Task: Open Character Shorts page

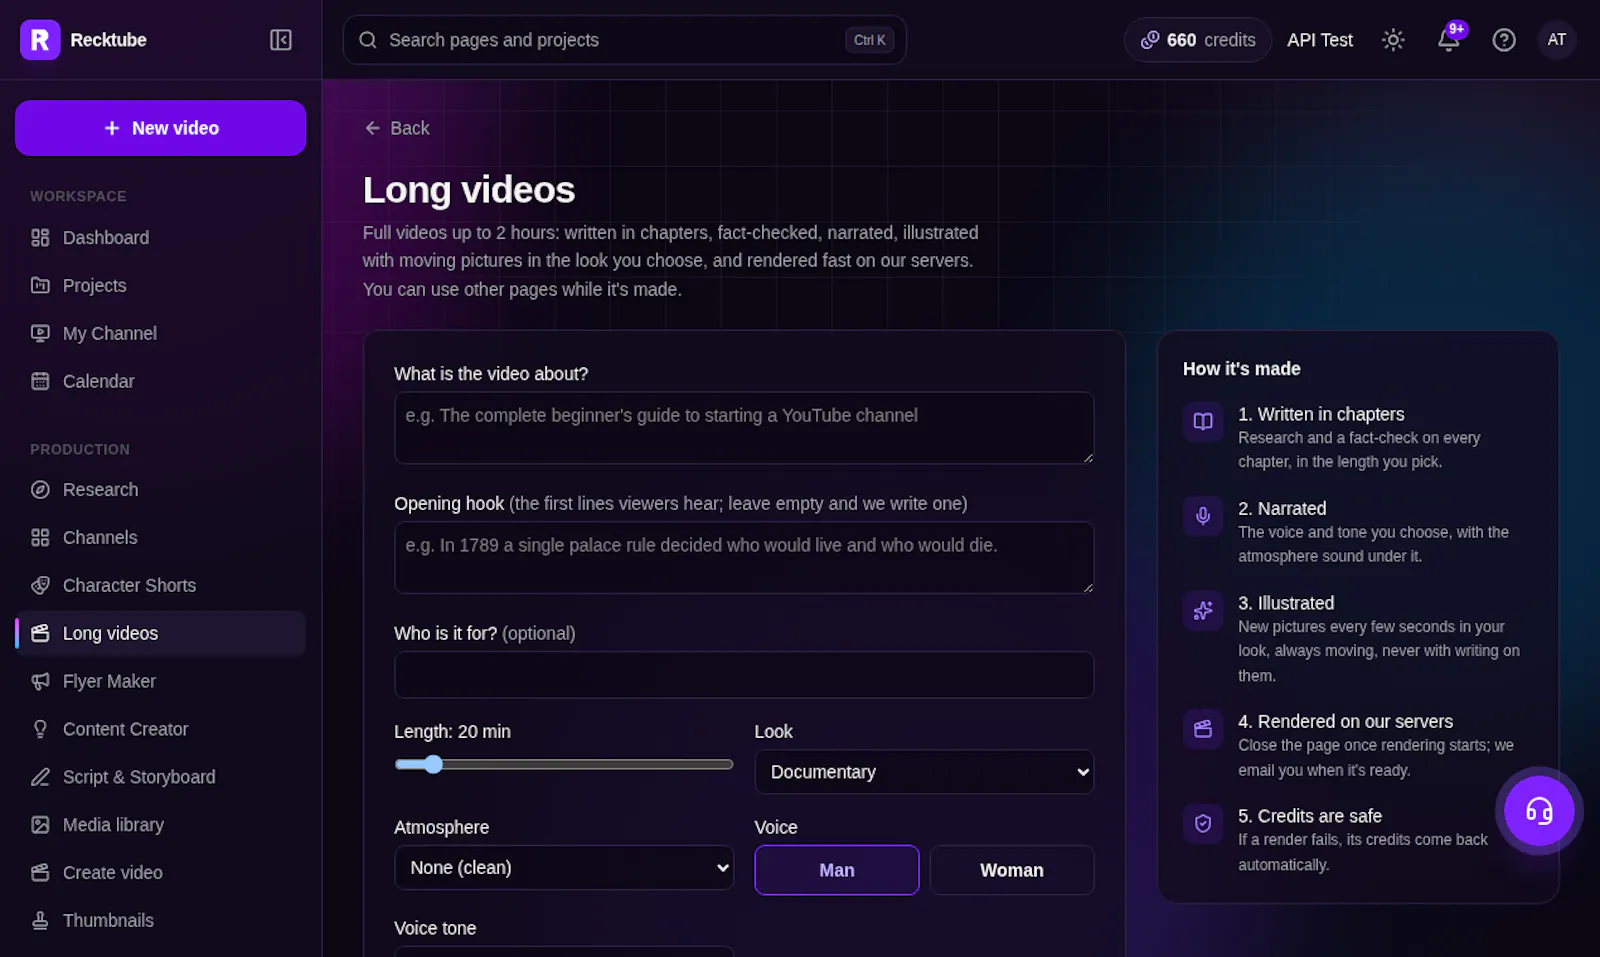Action: tap(160, 586)
